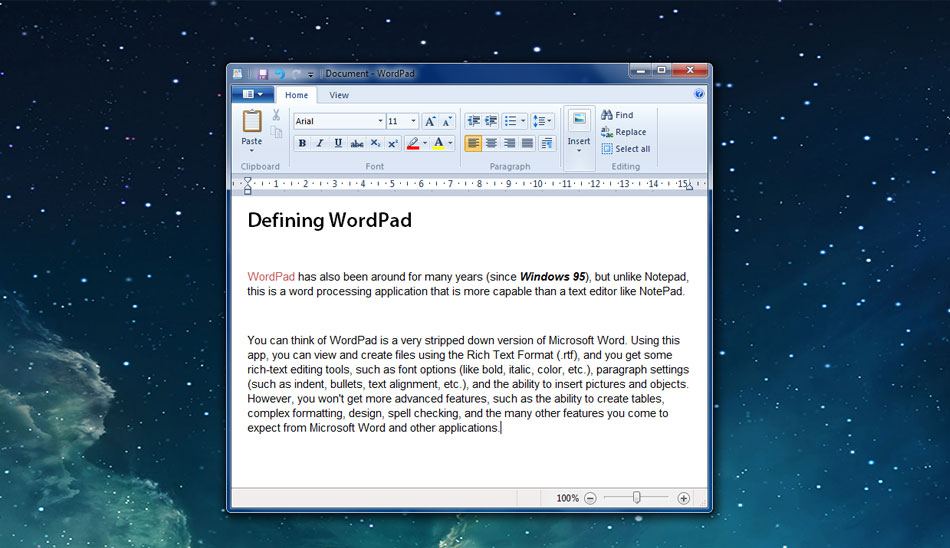Expand the Paste options arrow

pos(251,150)
